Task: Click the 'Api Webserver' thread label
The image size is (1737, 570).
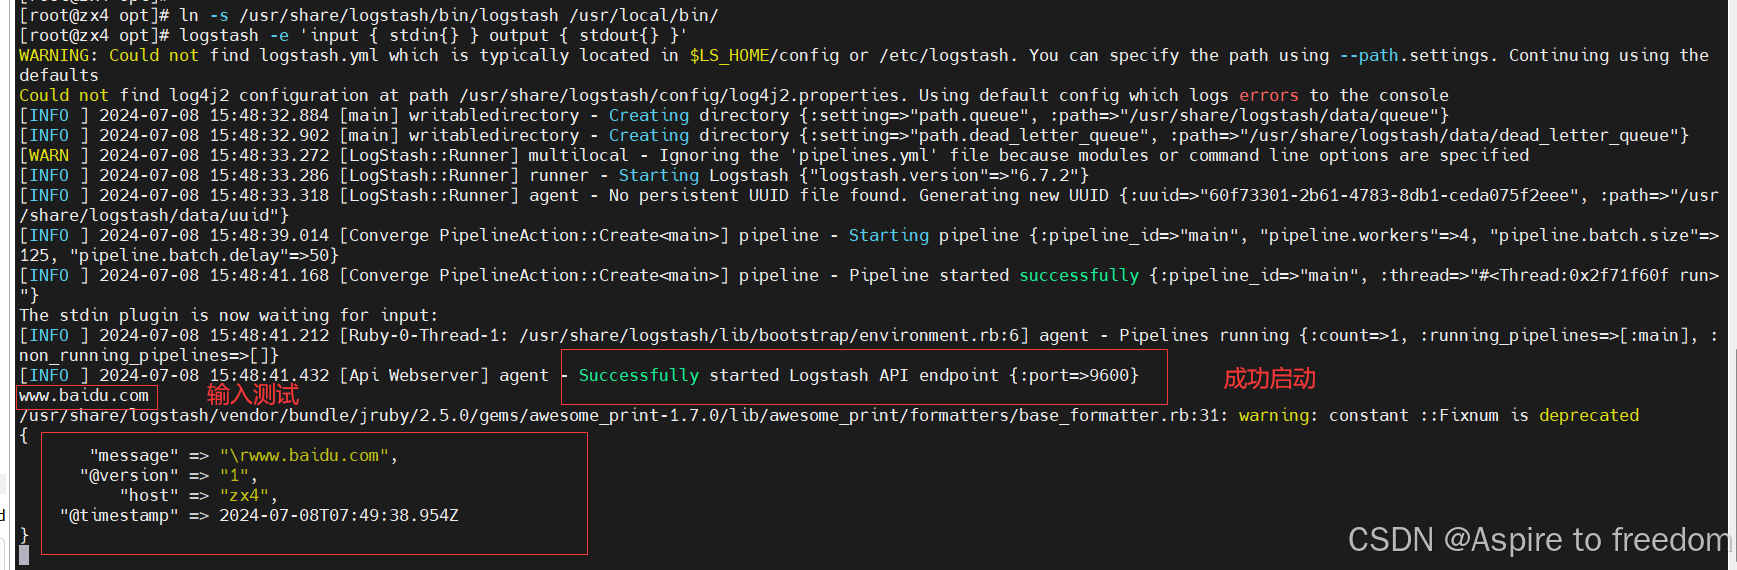Action: [414, 375]
